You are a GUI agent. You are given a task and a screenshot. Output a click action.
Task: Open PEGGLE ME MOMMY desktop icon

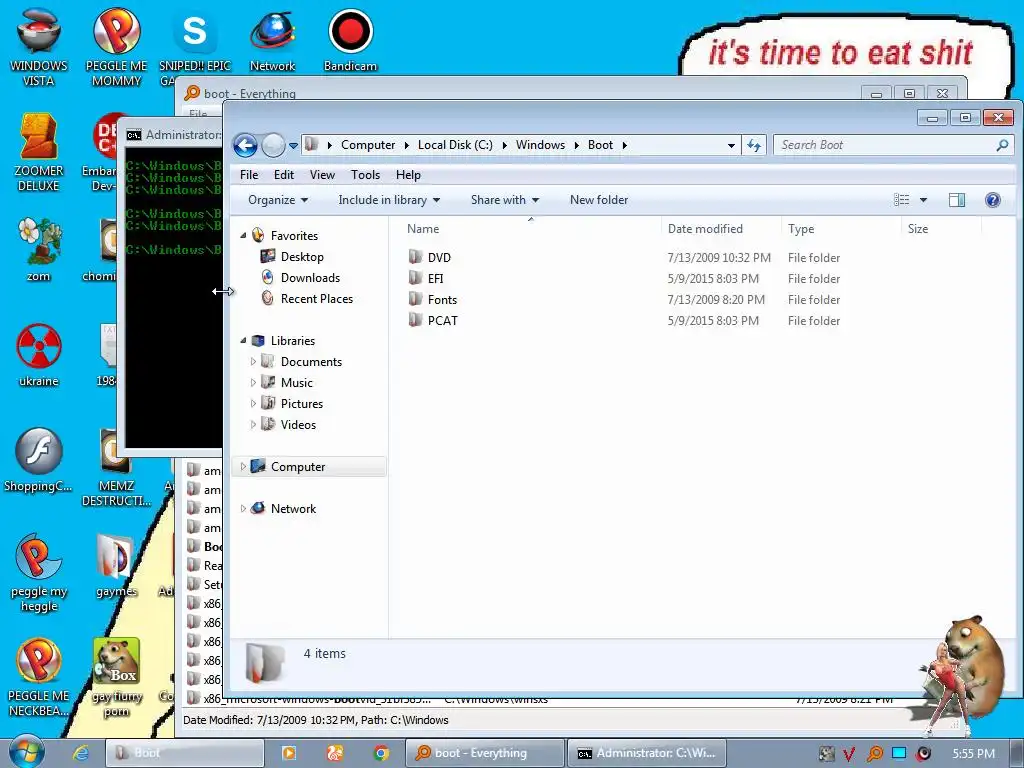click(116, 46)
